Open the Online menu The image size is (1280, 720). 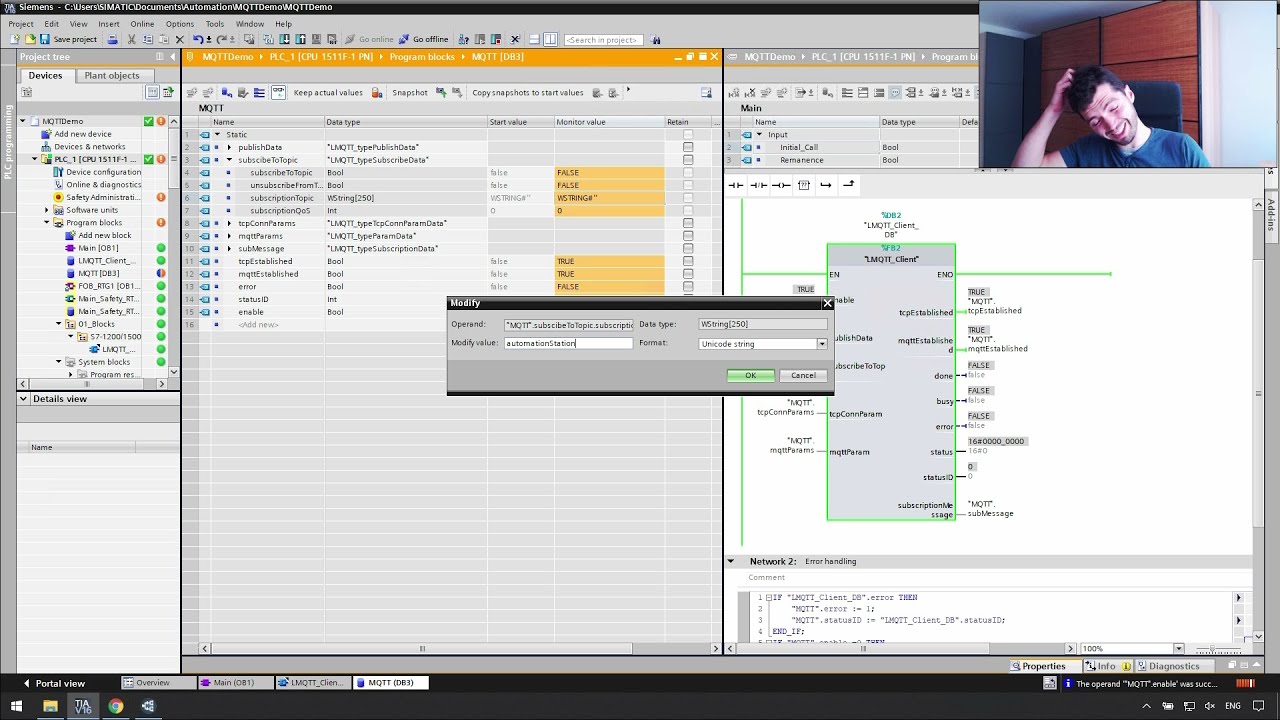(142, 24)
